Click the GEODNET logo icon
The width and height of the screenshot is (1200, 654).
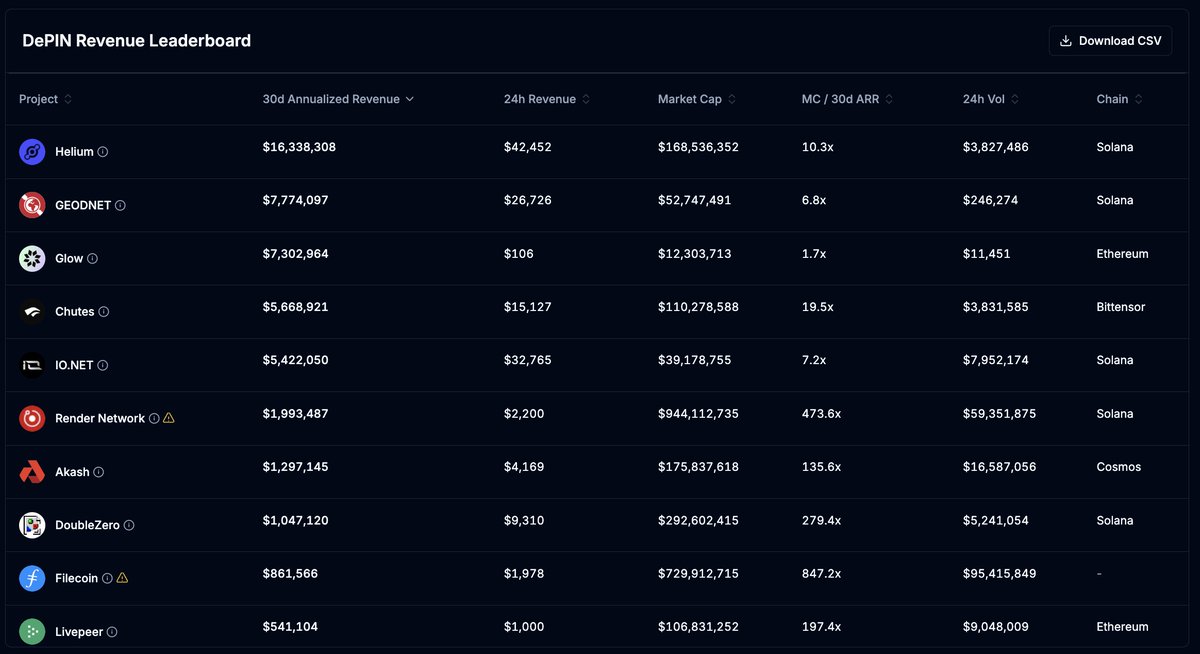pyautogui.click(x=32, y=205)
